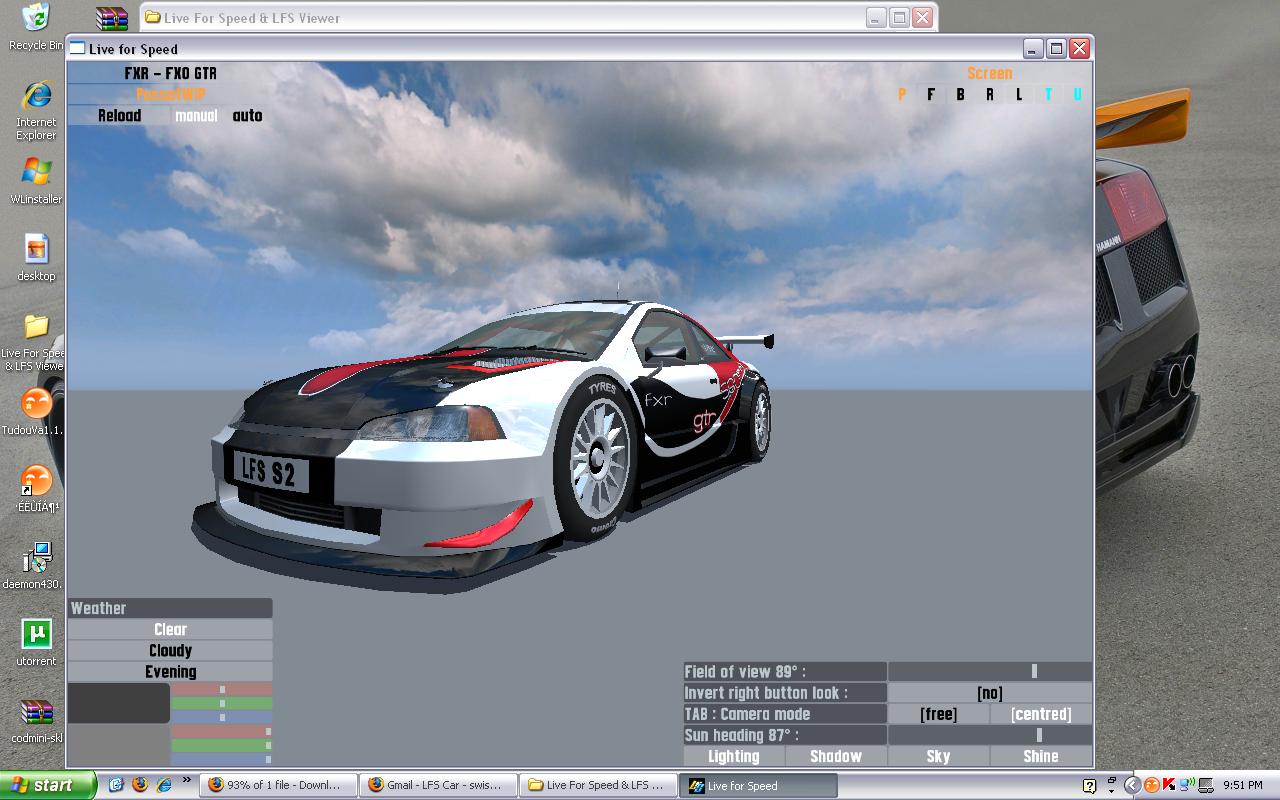Click the dark color swatch under Weather
This screenshot has width=1280, height=800.
[x=118, y=703]
